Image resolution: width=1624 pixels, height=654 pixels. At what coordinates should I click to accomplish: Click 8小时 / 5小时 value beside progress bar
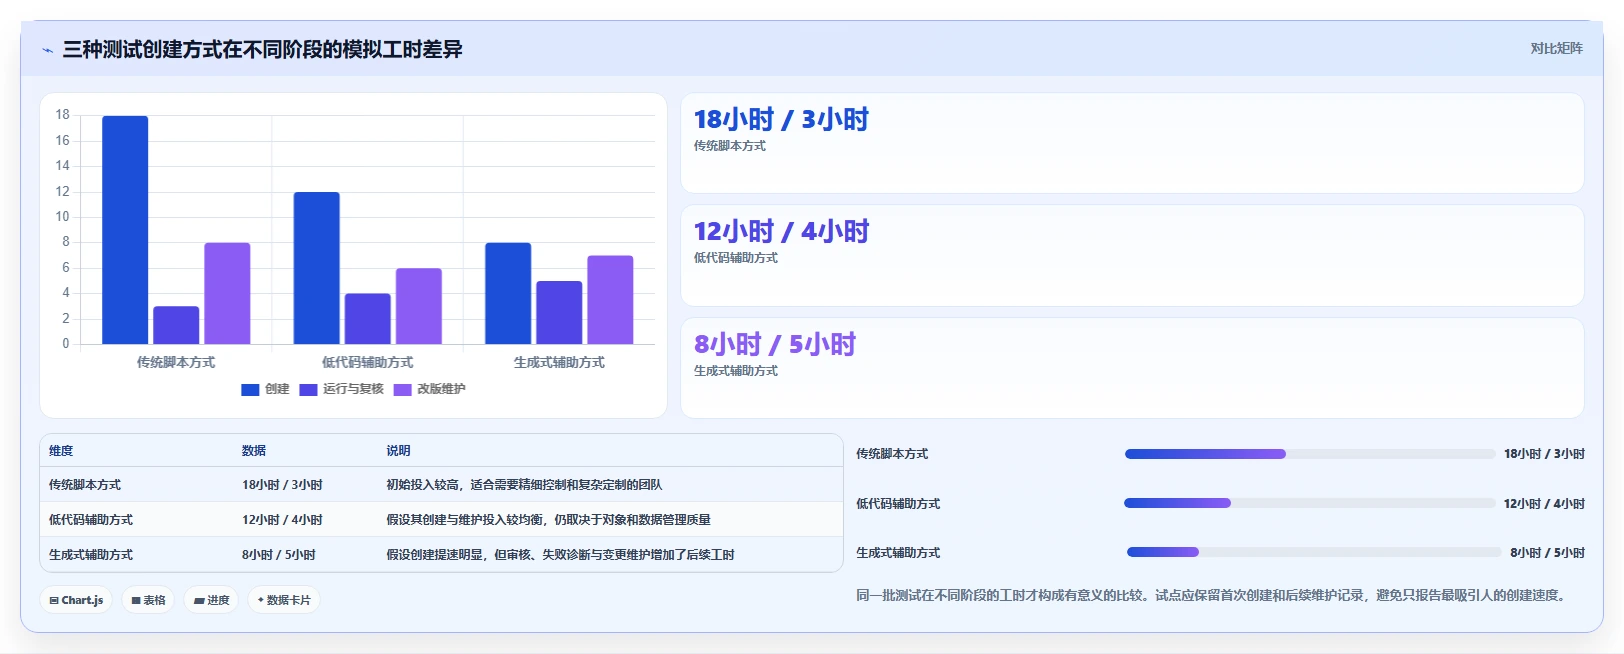(x=1547, y=553)
